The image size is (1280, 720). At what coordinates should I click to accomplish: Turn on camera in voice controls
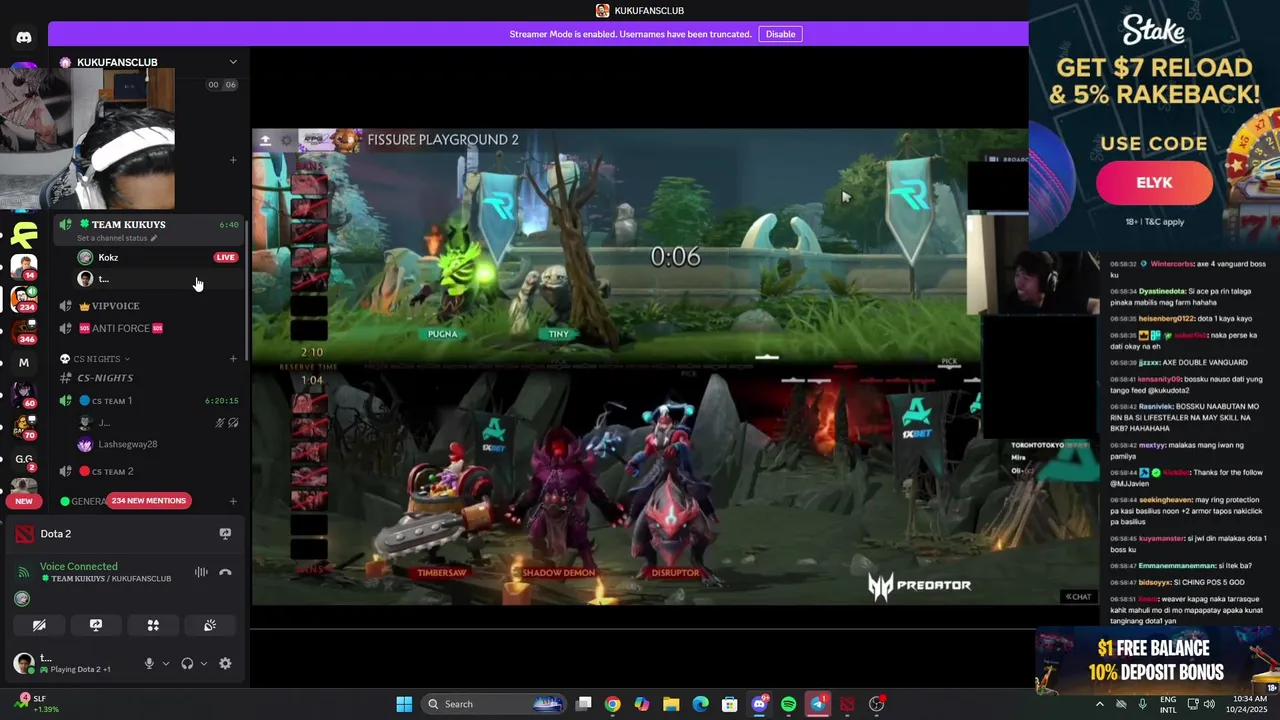(x=39, y=625)
